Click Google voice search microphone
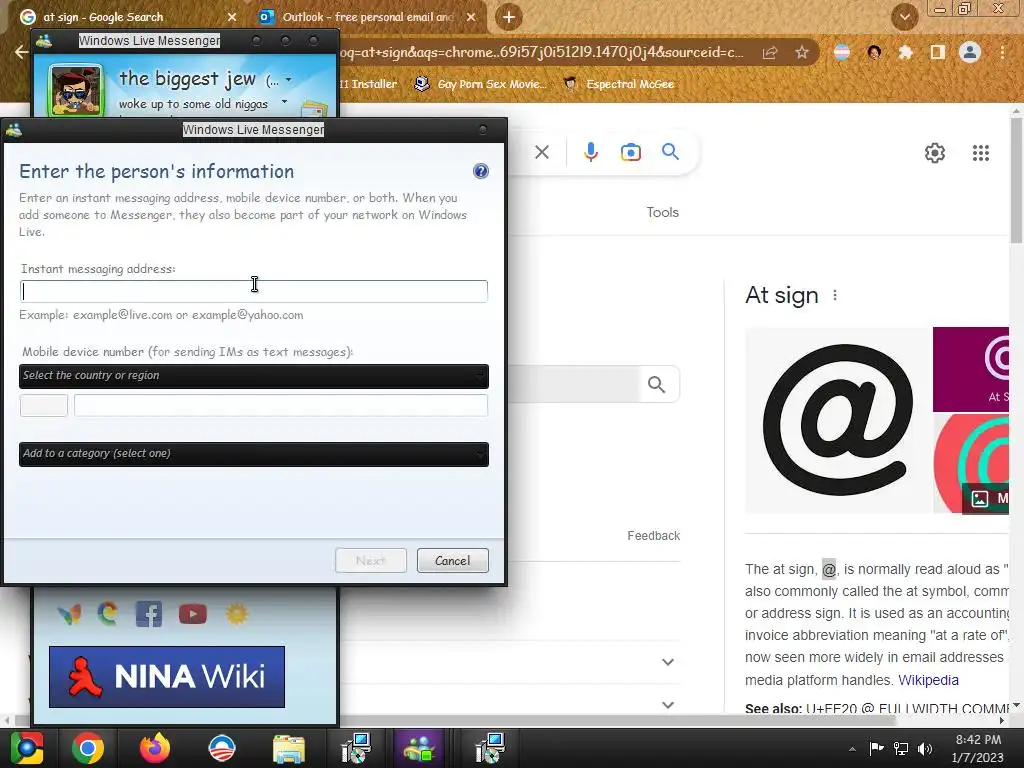Viewport: 1024px width, 768px height. coord(591,152)
